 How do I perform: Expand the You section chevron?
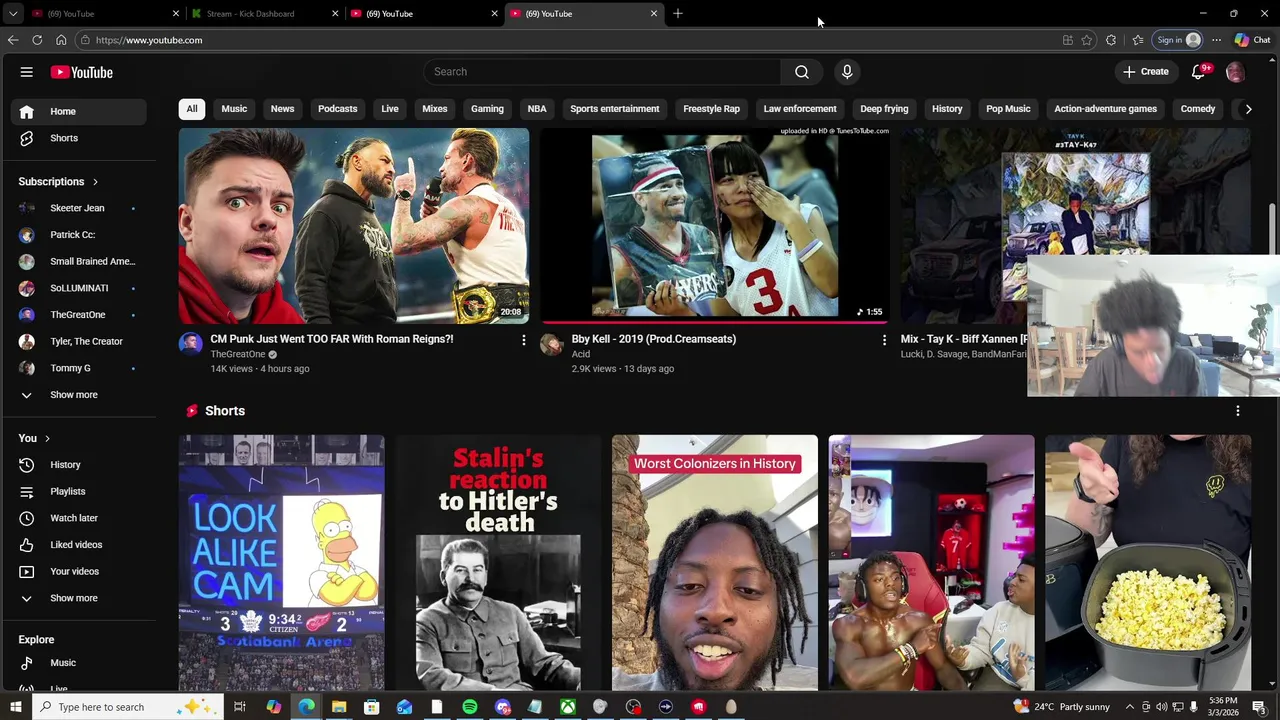(47, 438)
